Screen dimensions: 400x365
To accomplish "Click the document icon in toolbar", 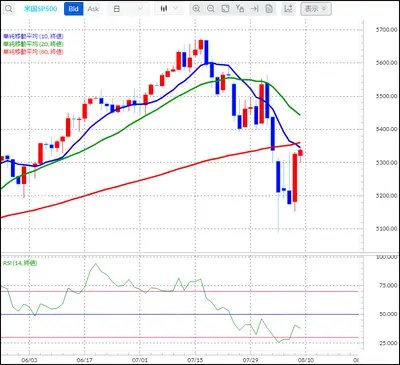I will (x=269, y=9).
